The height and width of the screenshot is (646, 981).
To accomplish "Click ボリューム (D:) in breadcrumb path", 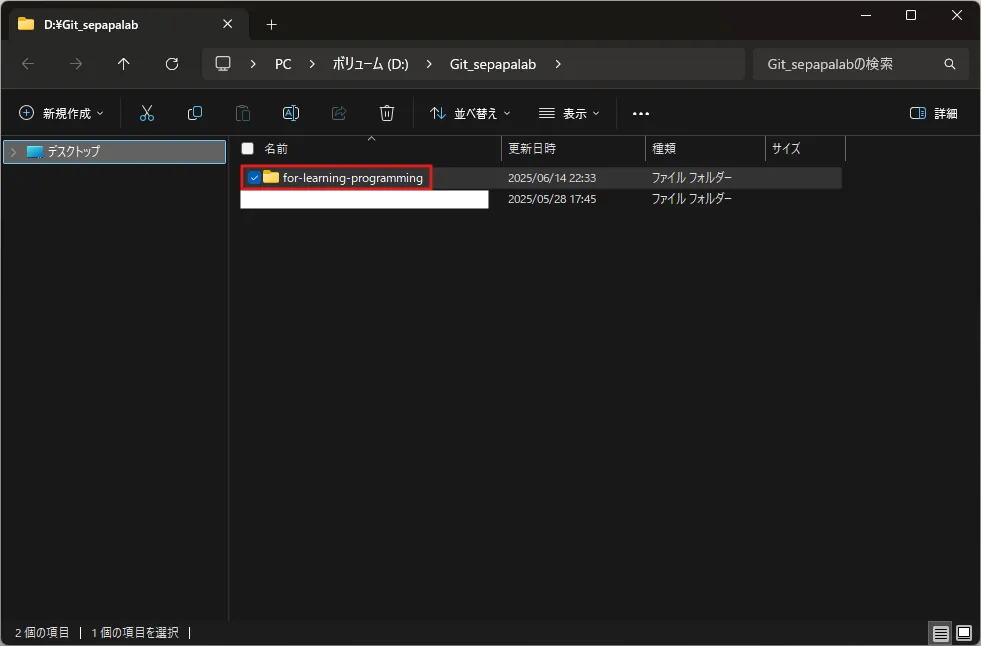I will (x=370, y=64).
